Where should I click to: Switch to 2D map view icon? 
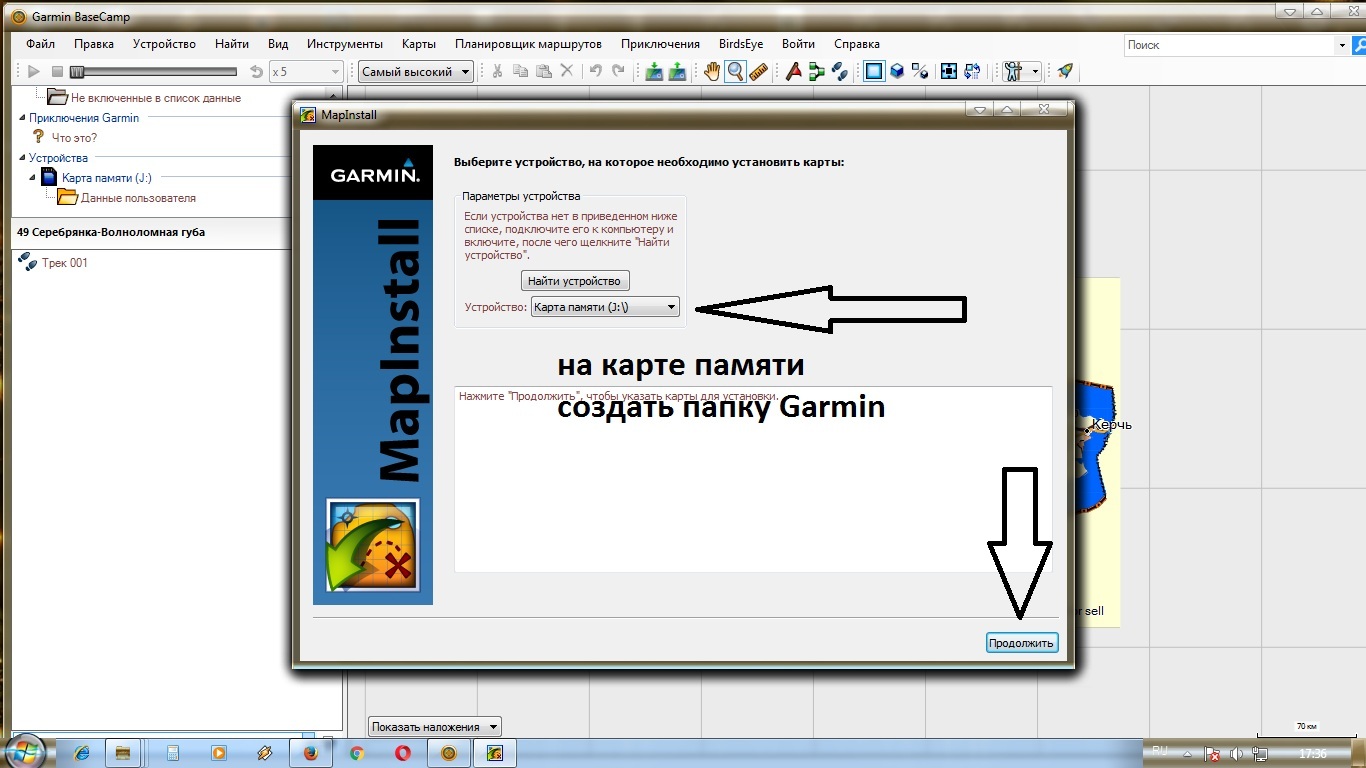tap(875, 72)
